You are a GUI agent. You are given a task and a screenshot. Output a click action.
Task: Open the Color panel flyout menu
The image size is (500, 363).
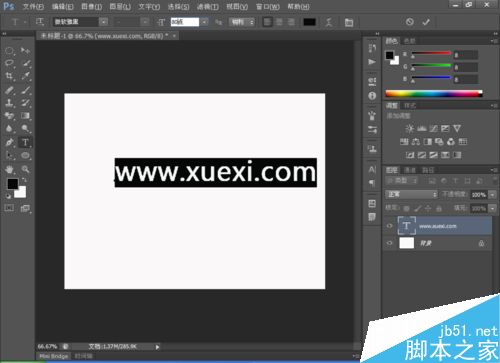(494, 41)
